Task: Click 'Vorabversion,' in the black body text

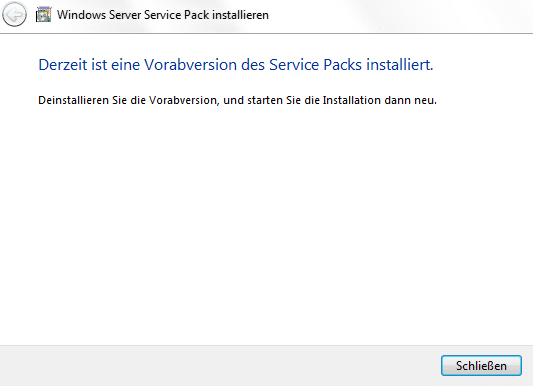Action: point(184,100)
